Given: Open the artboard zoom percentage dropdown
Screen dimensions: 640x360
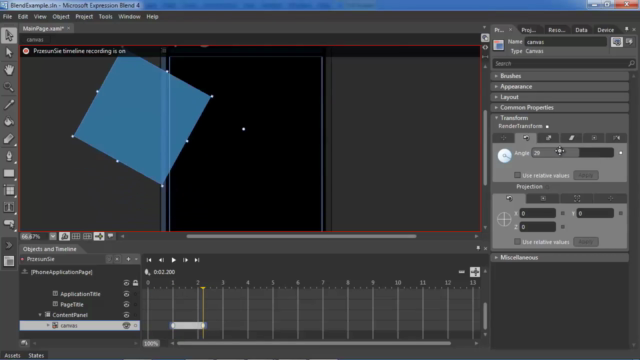Looking at the screenshot, I should click(x=53, y=236).
